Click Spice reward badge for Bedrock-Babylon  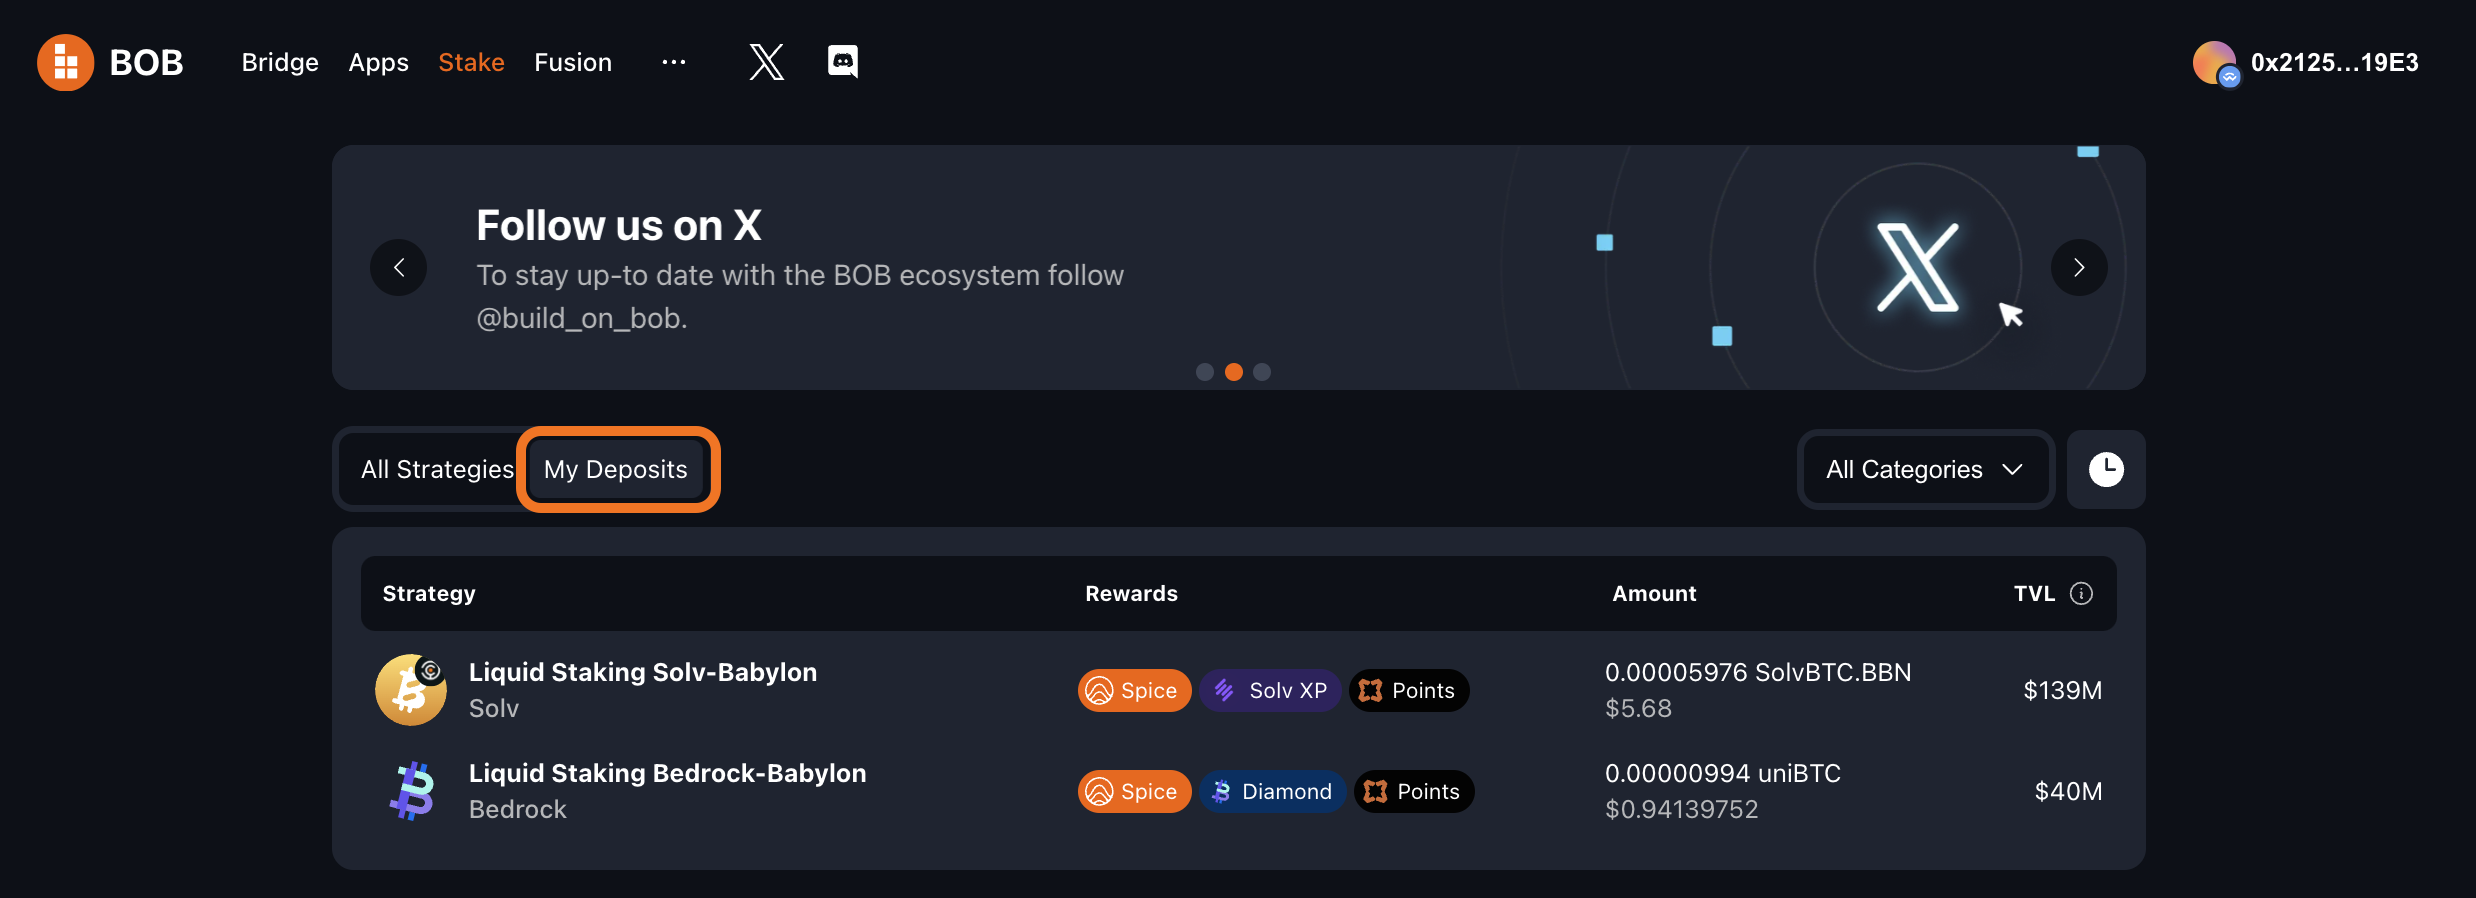tap(1134, 791)
